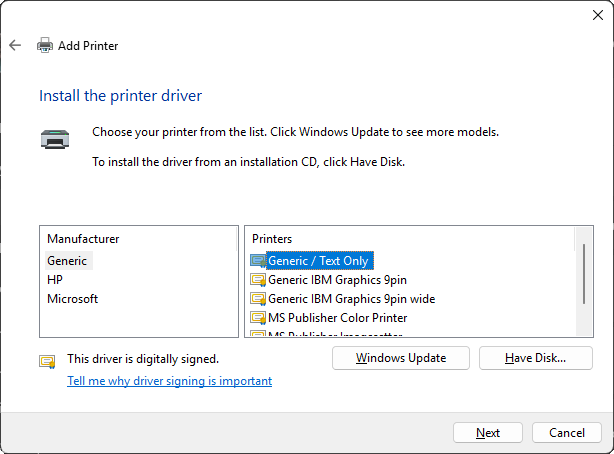614x454 pixels.
Task: Click Next to continue
Action: (x=488, y=432)
